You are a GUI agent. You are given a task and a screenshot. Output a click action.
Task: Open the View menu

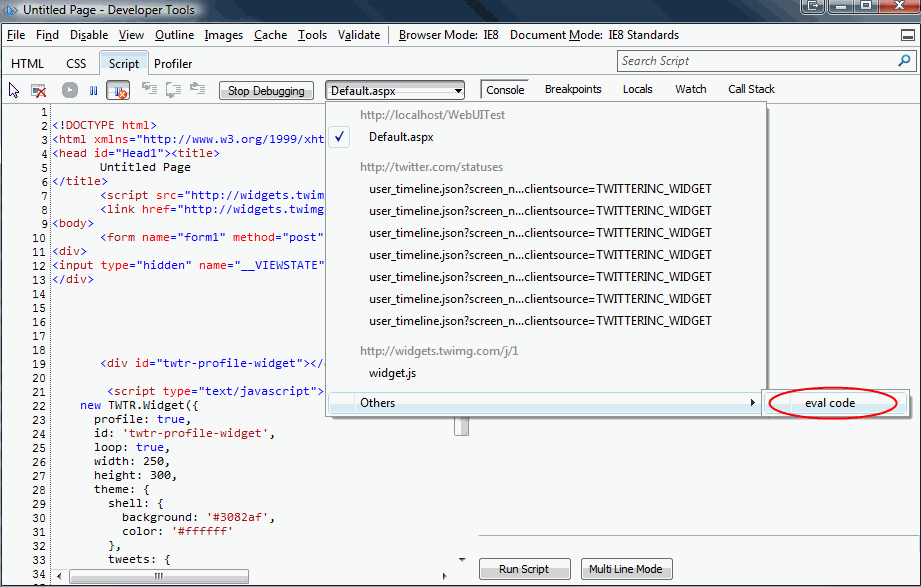click(x=131, y=35)
